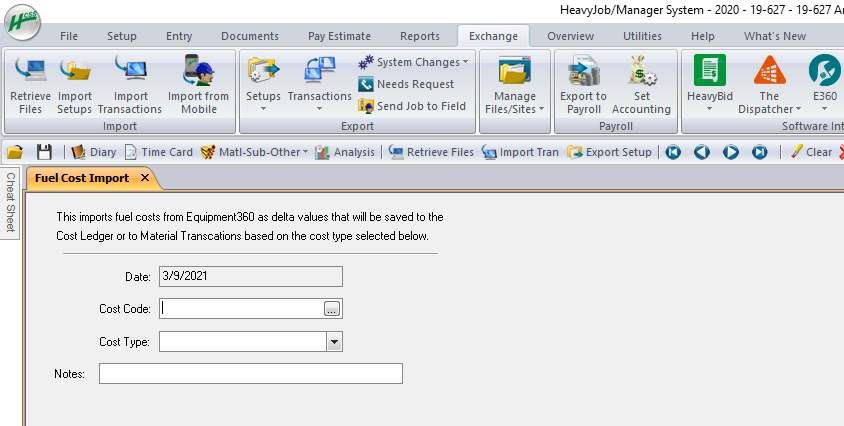
Task: Launch HeavyBid integration icon
Action: click(x=709, y=70)
